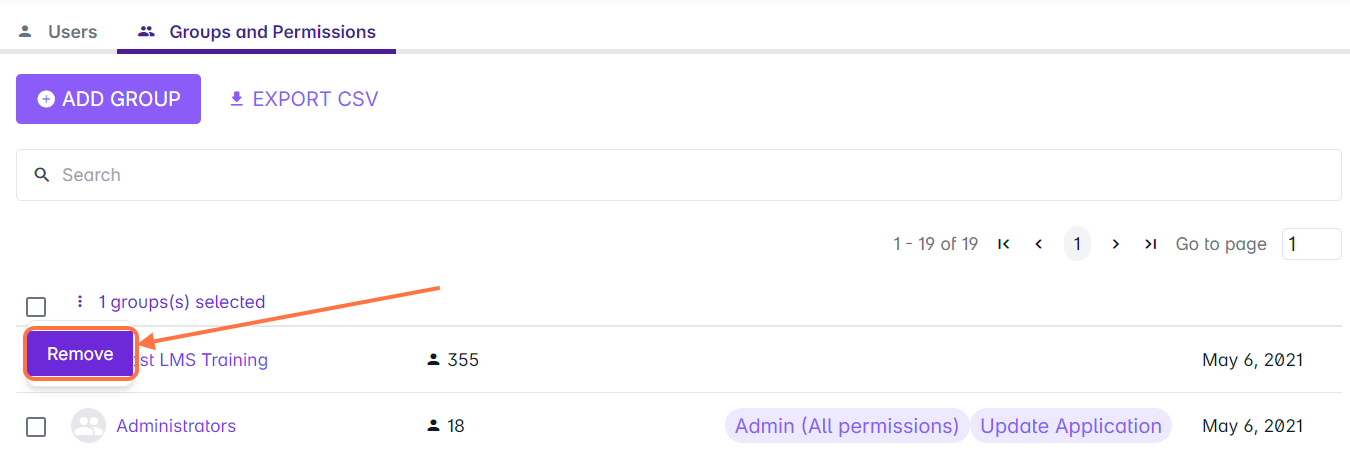Open the three-dot bulk actions menu
Image resolution: width=1350 pixels, height=454 pixels.
click(80, 301)
